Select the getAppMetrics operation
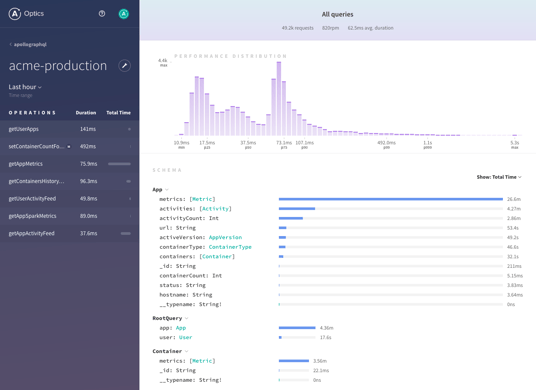Image resolution: width=536 pixels, height=390 pixels. [x=69, y=164]
